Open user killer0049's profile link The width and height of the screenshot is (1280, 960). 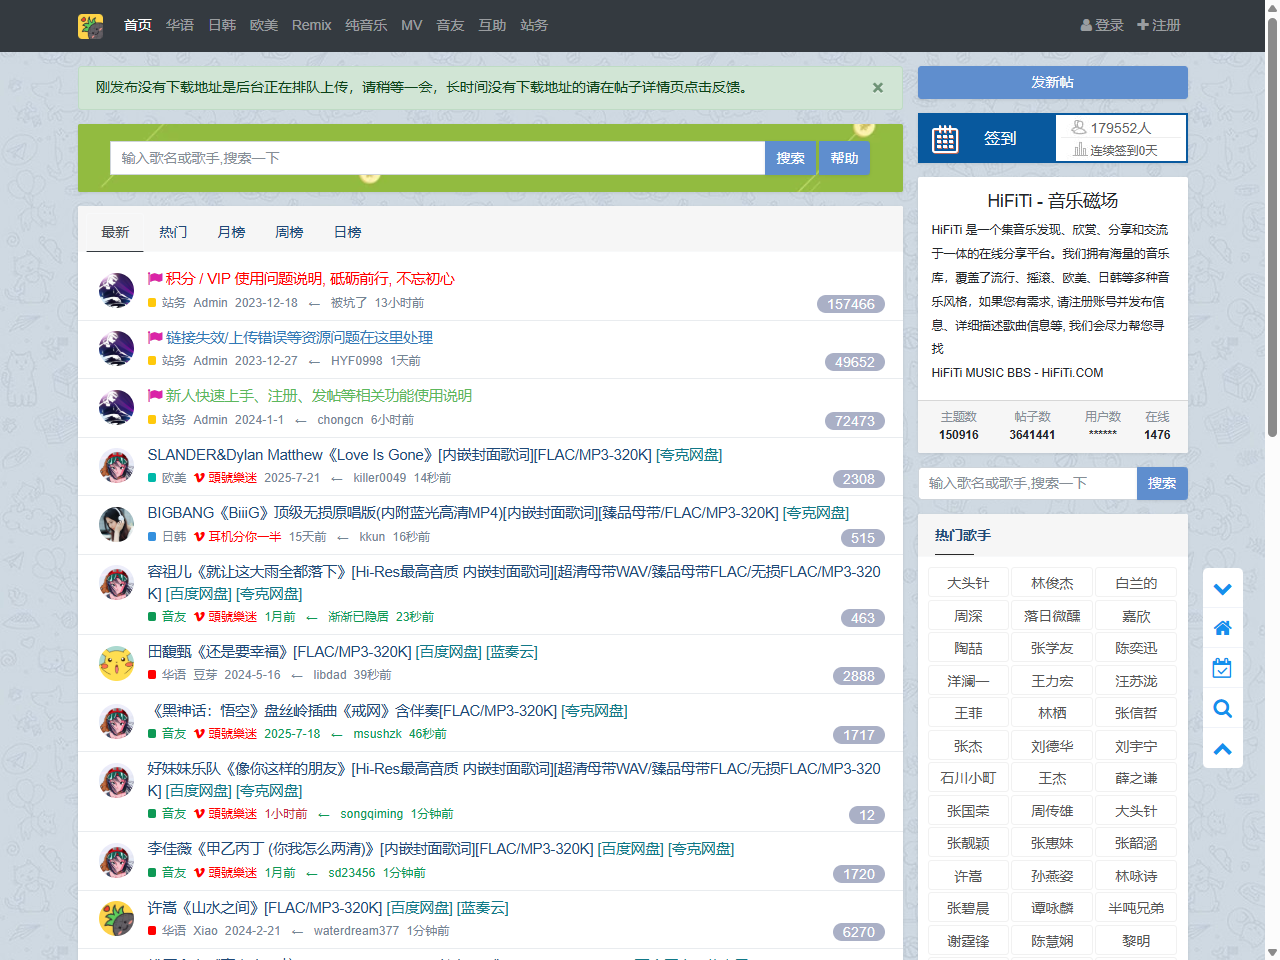click(x=380, y=478)
